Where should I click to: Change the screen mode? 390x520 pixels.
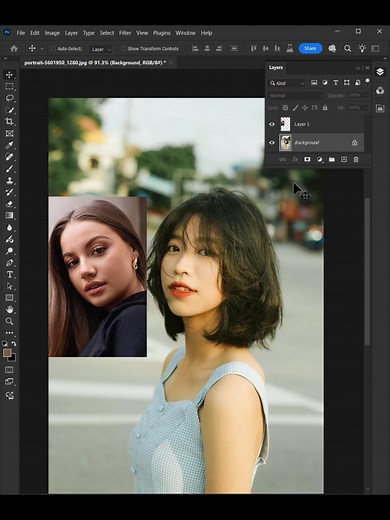(x=9, y=382)
